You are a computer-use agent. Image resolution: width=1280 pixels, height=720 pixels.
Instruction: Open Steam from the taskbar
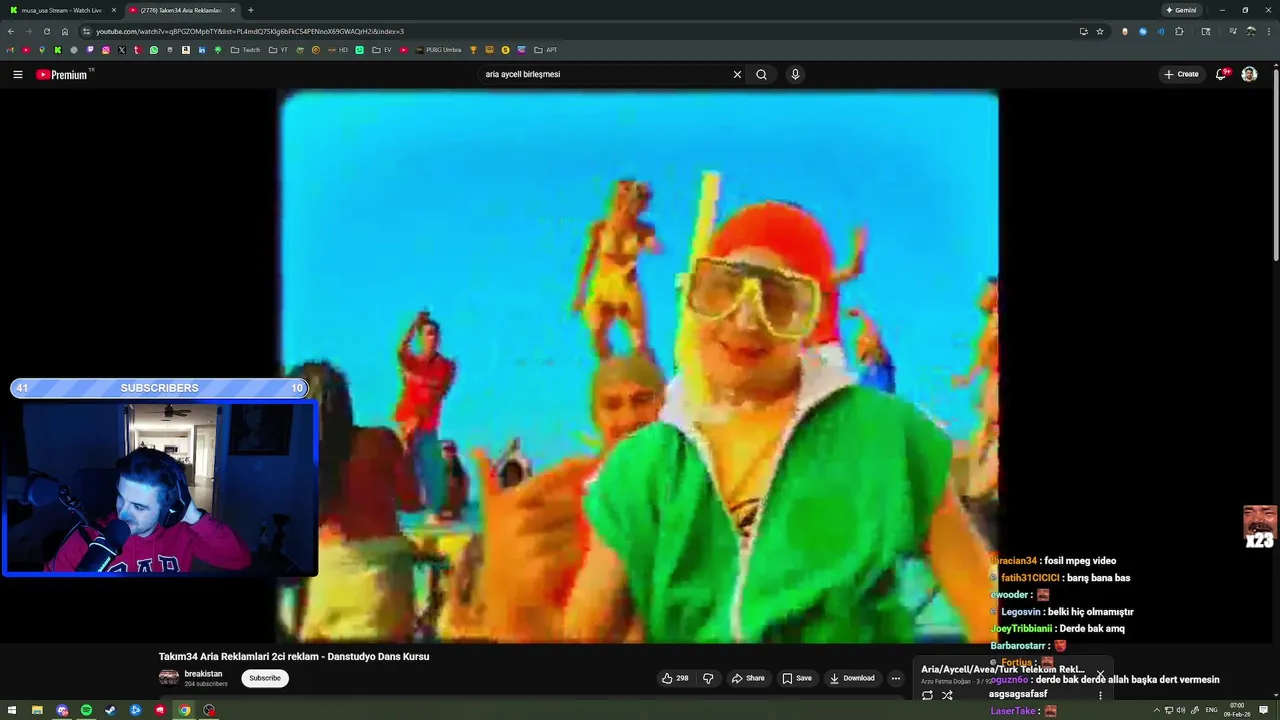pos(111,710)
